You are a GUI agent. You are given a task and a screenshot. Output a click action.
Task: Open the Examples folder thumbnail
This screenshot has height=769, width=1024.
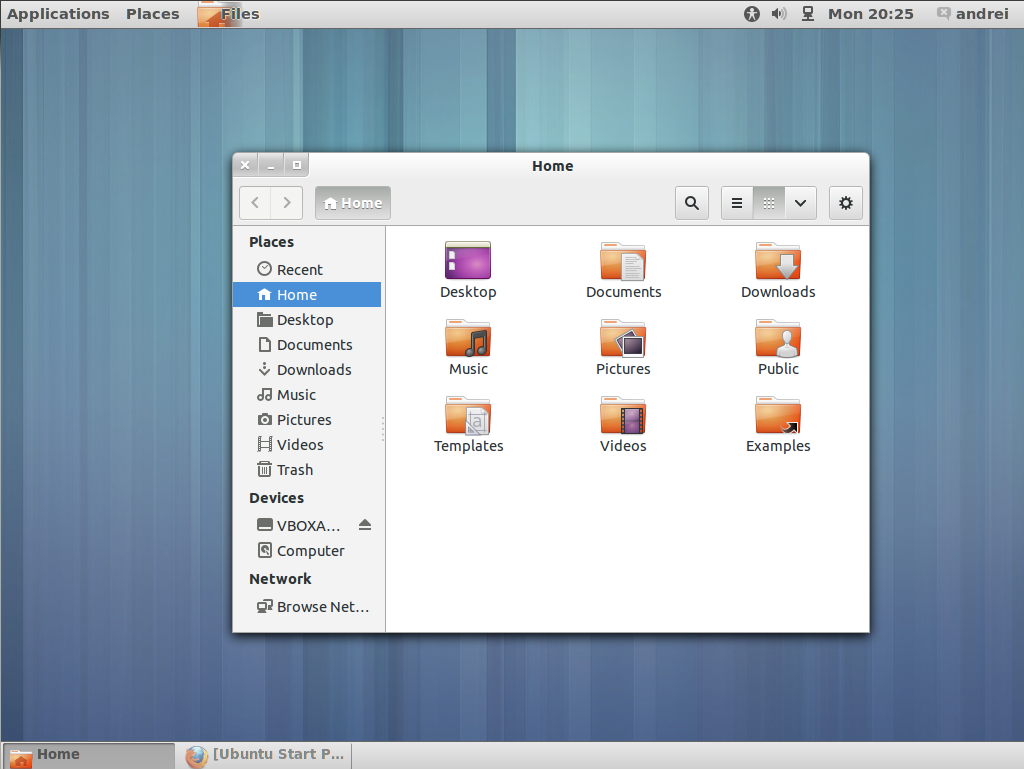pyautogui.click(x=778, y=413)
